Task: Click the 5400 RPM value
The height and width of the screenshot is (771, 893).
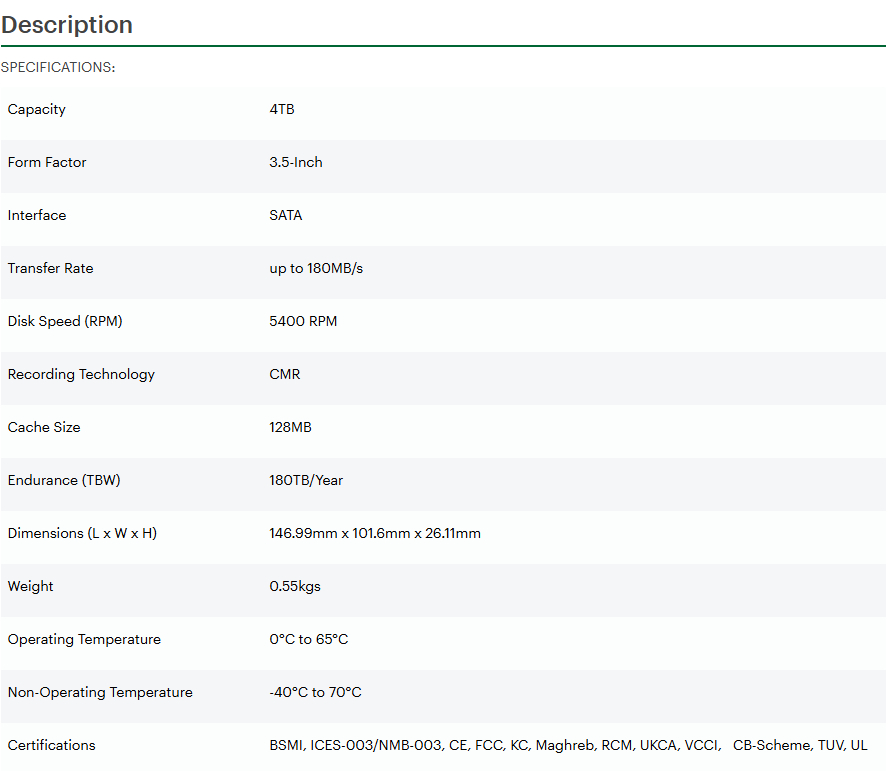Action: 303,322
